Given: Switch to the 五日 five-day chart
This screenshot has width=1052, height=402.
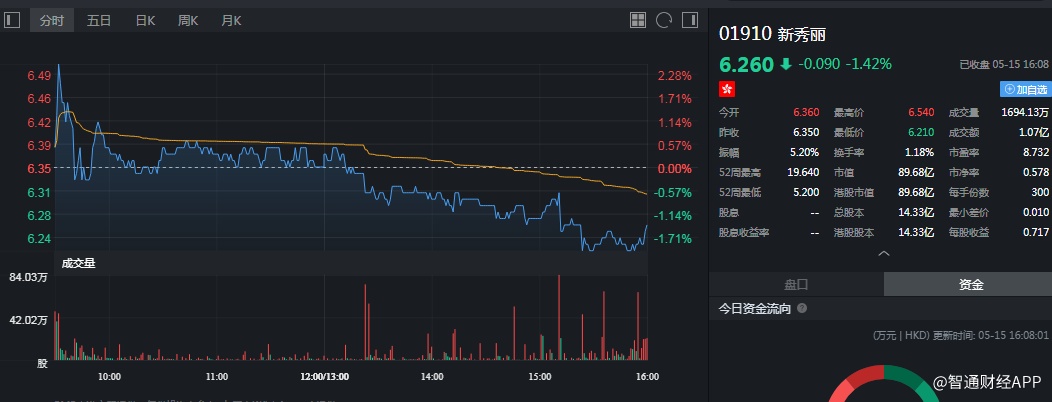Looking at the screenshot, I should pos(99,20).
